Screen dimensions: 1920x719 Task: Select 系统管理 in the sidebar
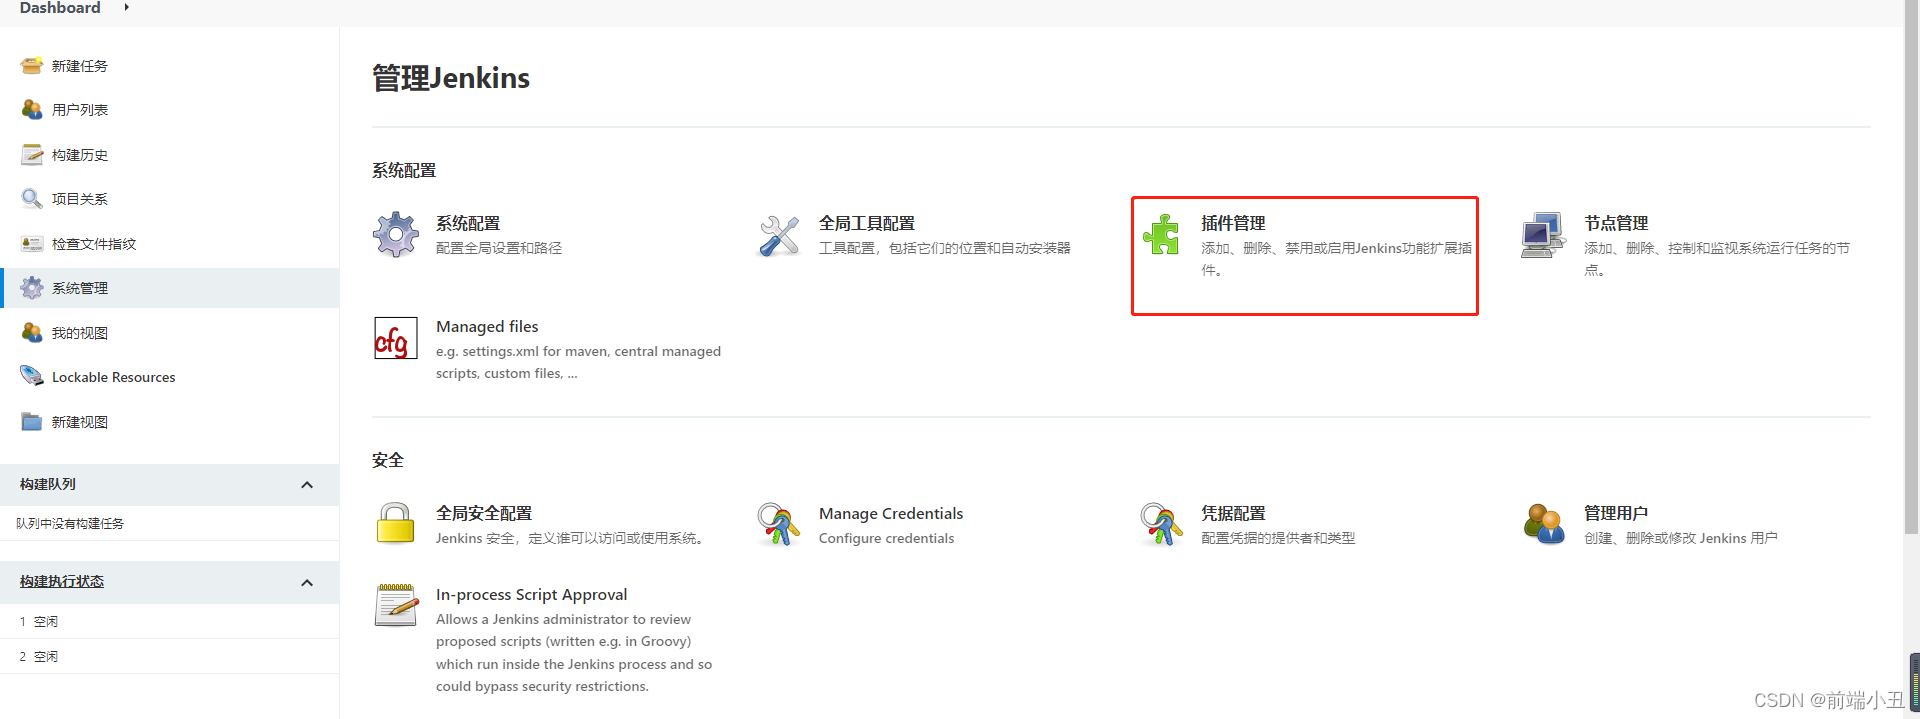click(x=170, y=288)
